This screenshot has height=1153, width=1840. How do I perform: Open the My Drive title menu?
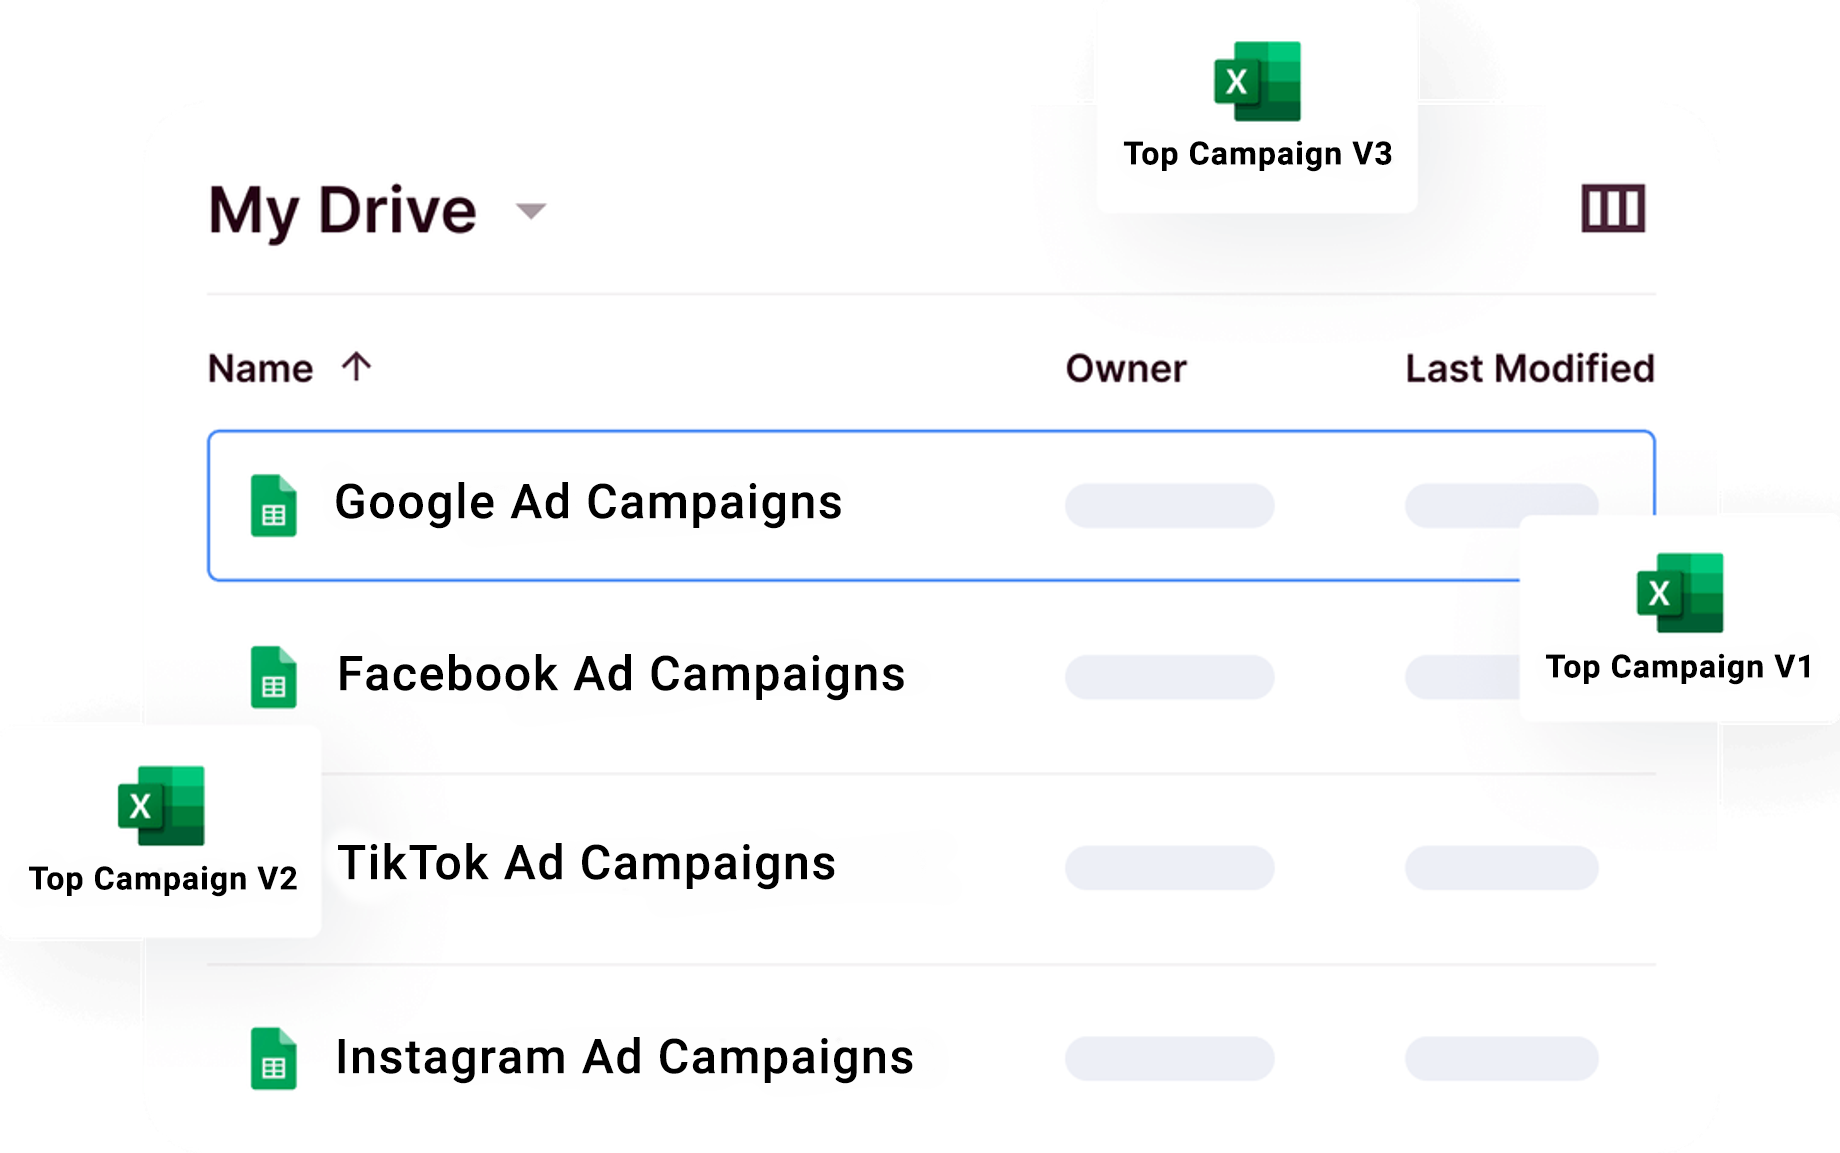coord(342,211)
